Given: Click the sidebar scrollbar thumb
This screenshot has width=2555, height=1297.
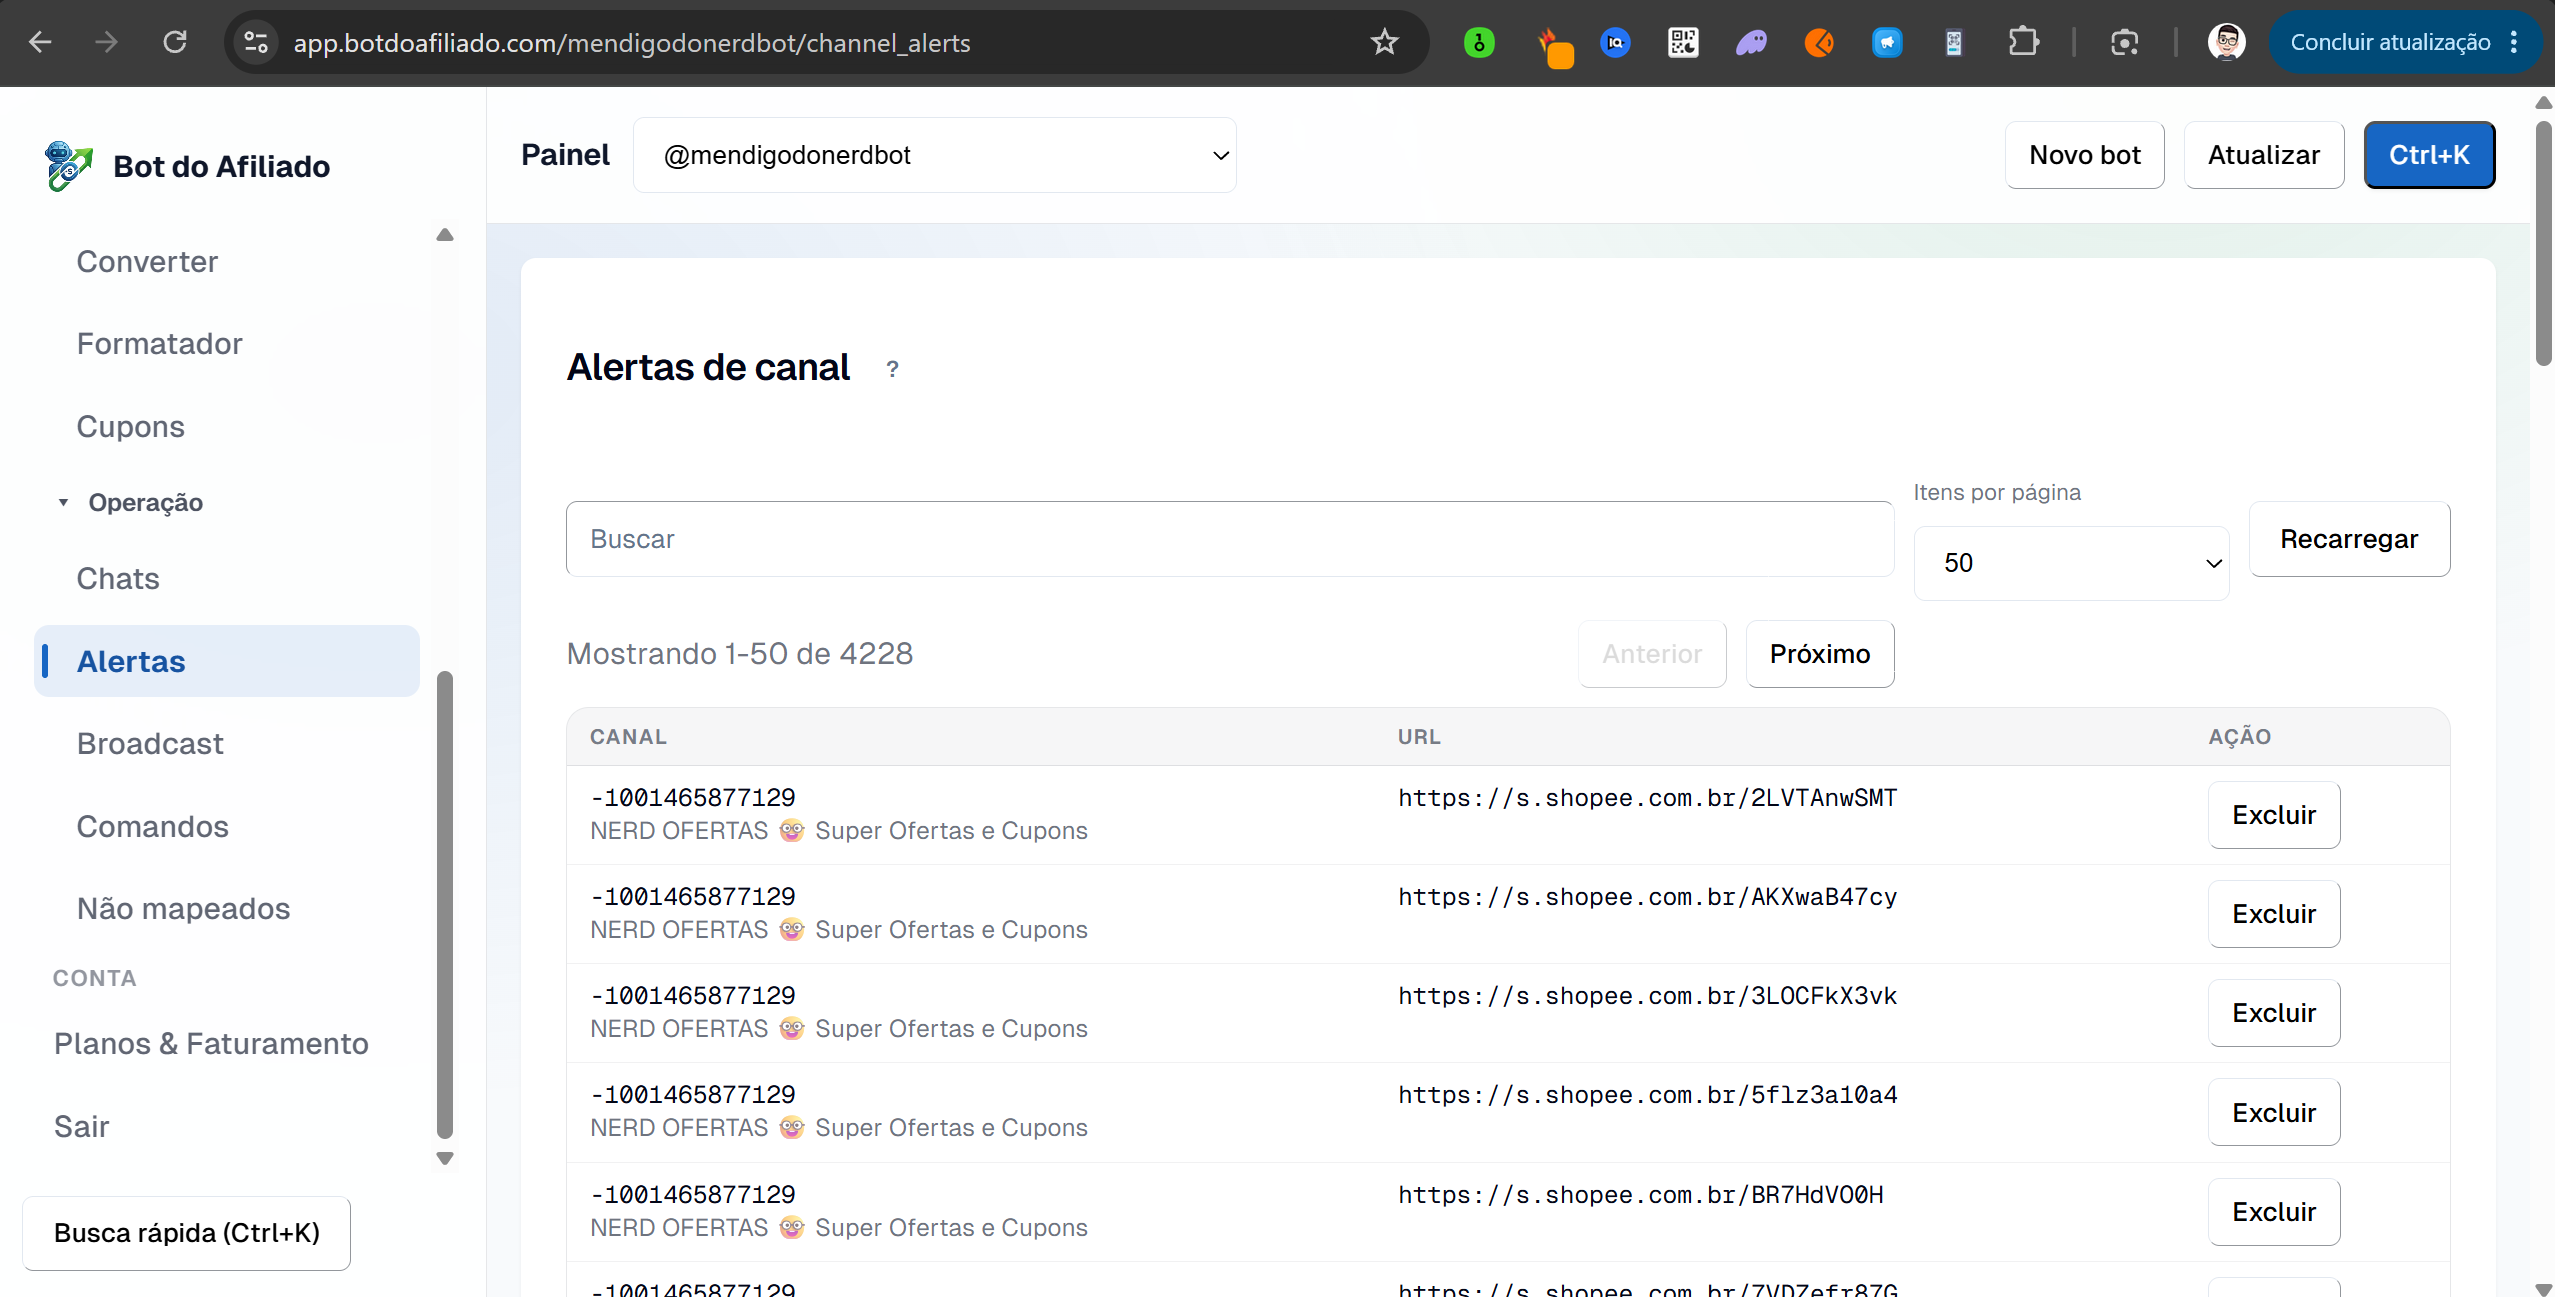Looking at the screenshot, I should [445, 905].
